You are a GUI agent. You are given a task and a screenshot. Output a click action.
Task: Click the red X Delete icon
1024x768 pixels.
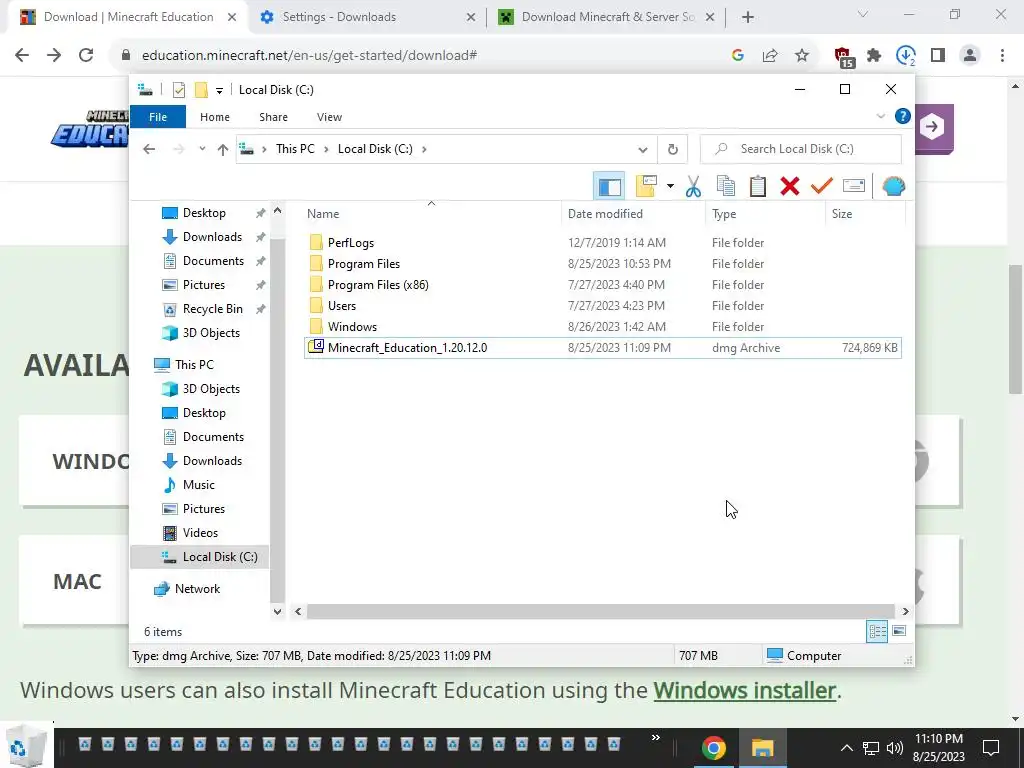pos(790,187)
